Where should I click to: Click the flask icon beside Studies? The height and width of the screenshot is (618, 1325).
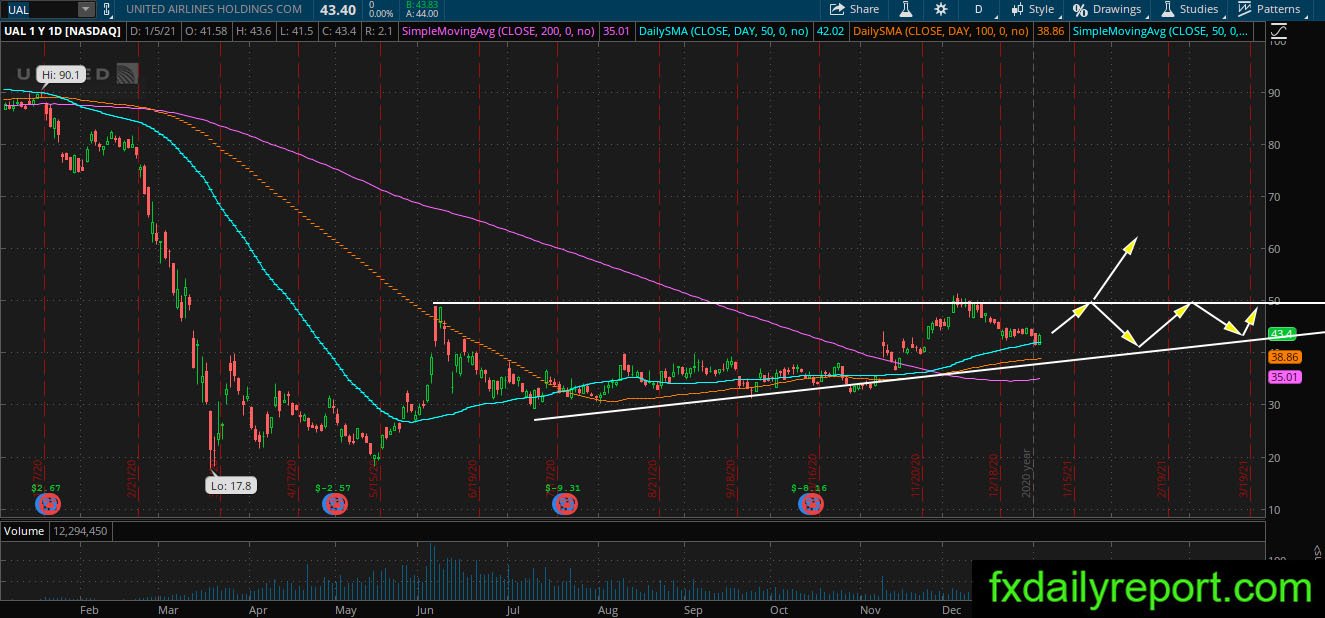click(x=1167, y=9)
